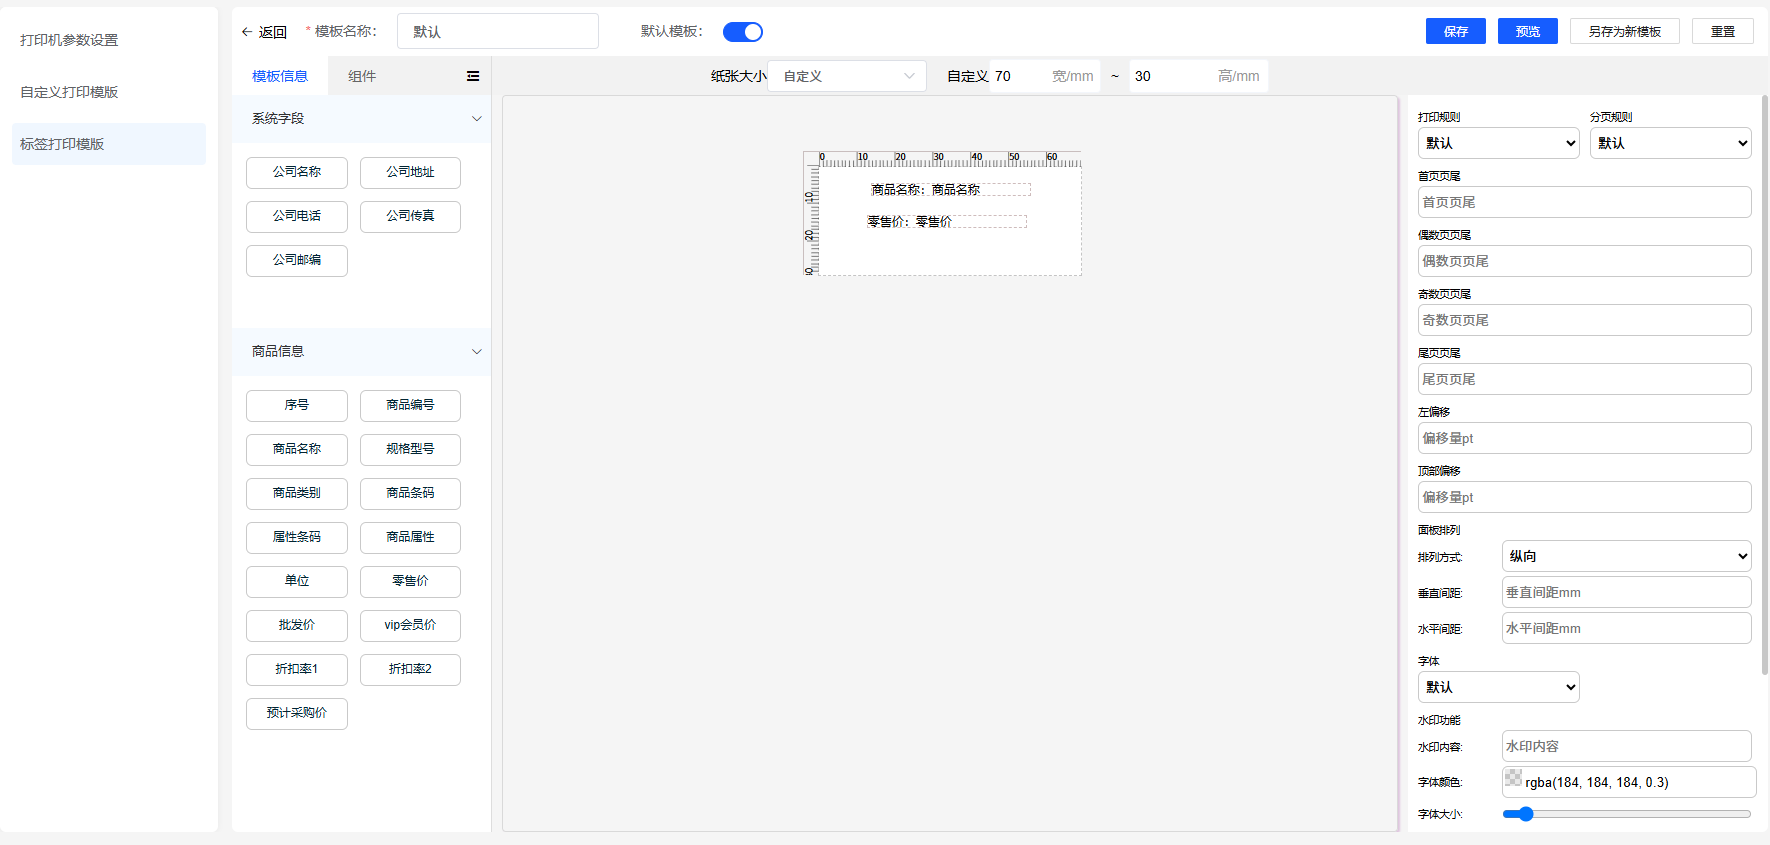Click the 批发价 field button

297,625
